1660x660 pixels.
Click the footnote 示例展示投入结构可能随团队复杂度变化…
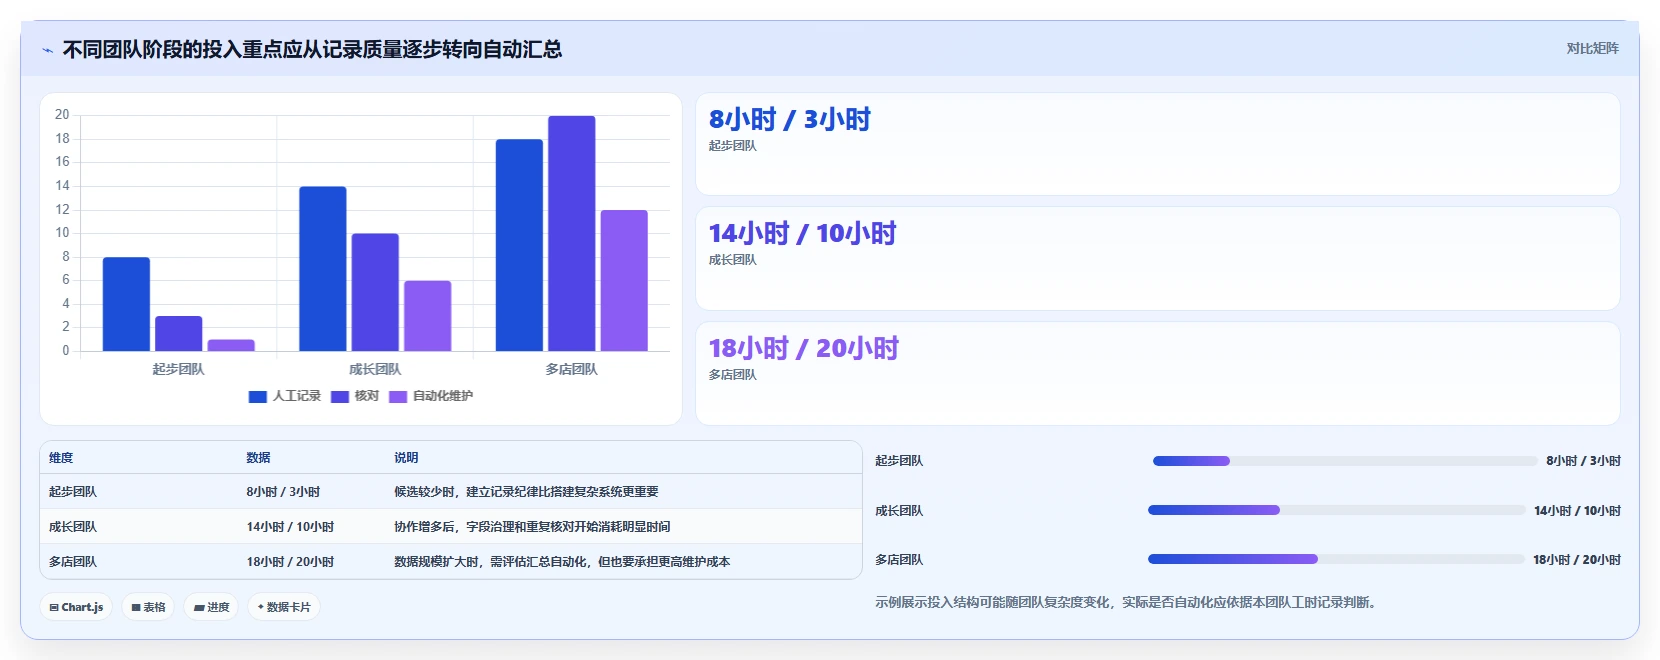click(x=1126, y=602)
